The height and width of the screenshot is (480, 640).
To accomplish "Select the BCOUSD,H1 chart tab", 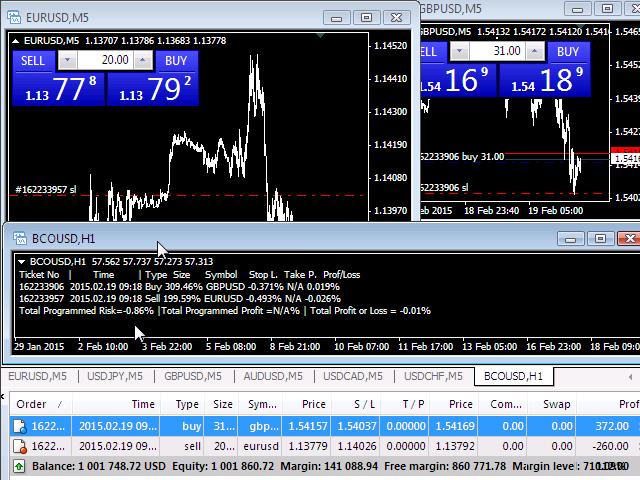I will (x=513, y=376).
